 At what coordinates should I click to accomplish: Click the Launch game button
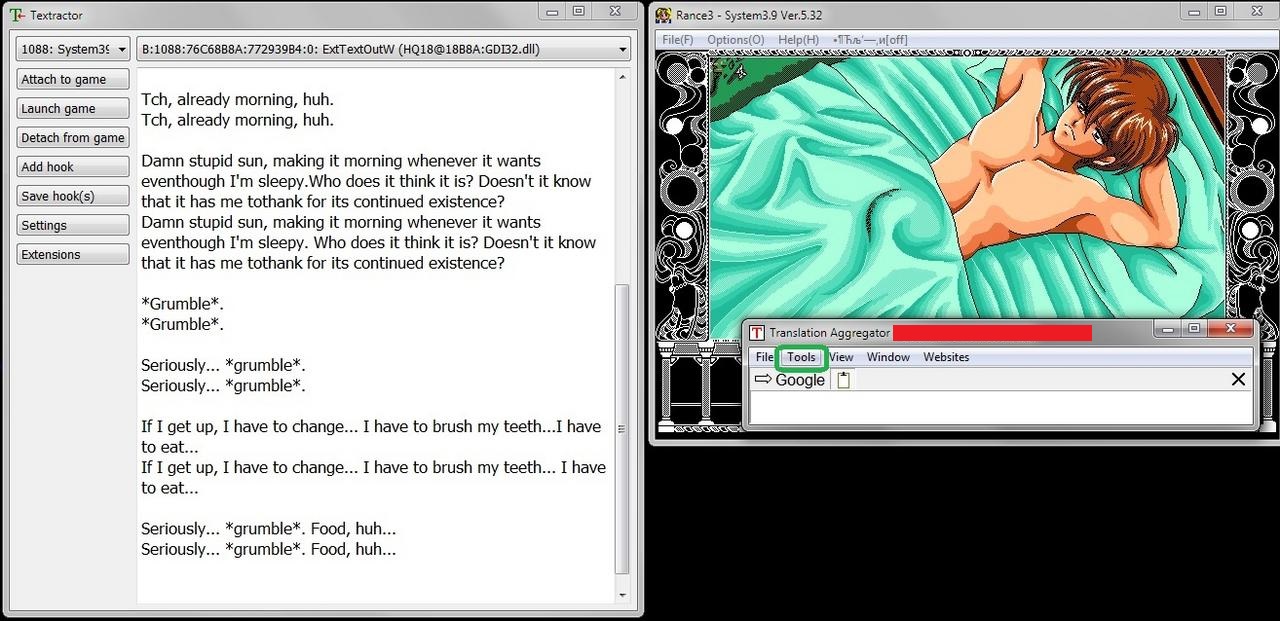point(73,108)
